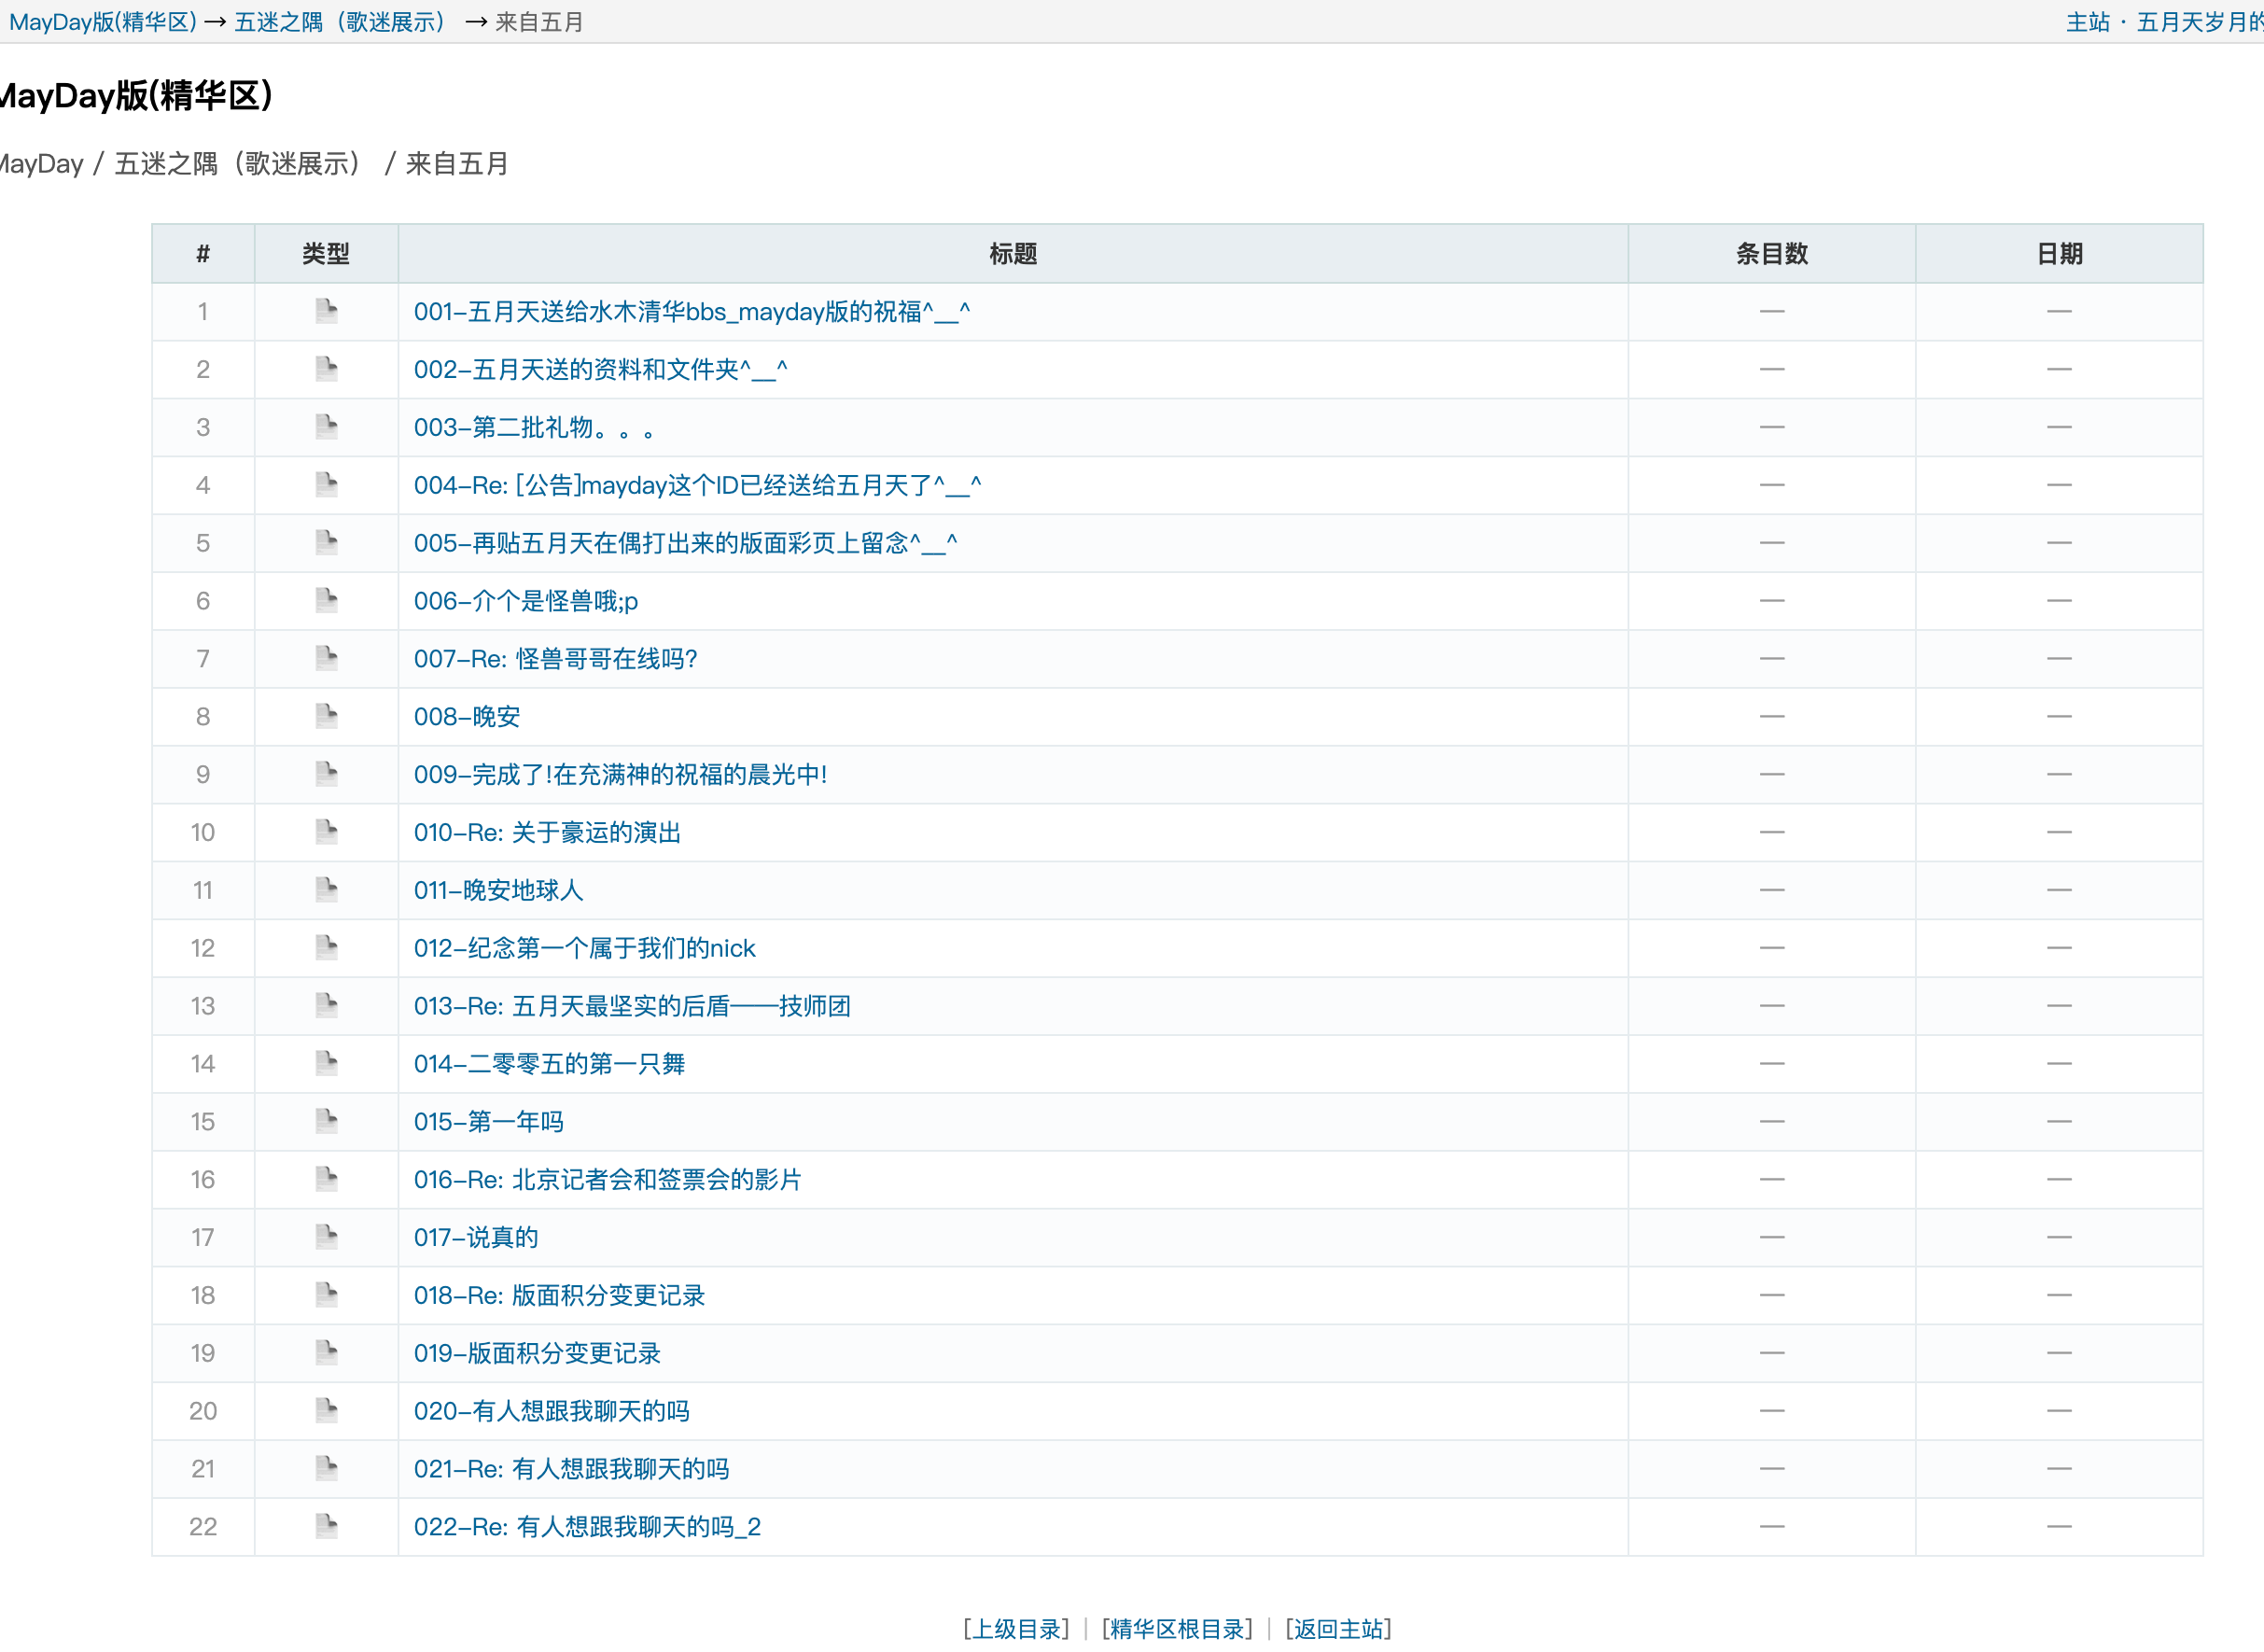This screenshot has height=1652, width=2264.
Task: Click the file icon in row 14
Action: [x=326, y=1063]
